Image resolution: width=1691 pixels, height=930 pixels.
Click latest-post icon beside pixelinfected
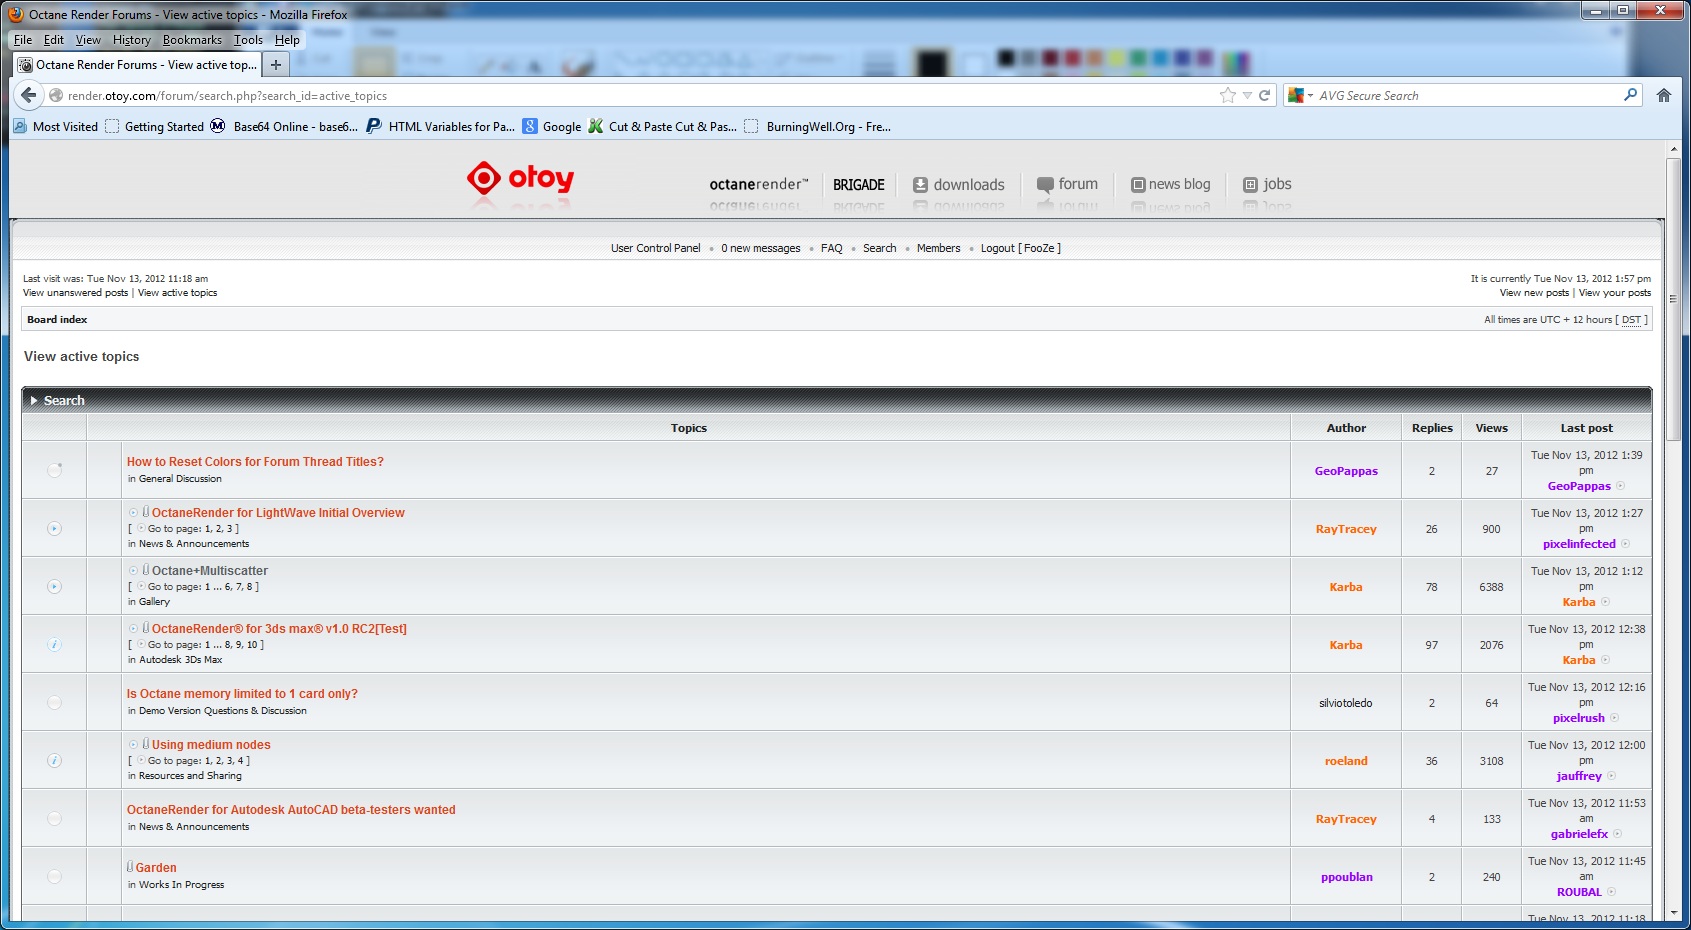(1625, 544)
